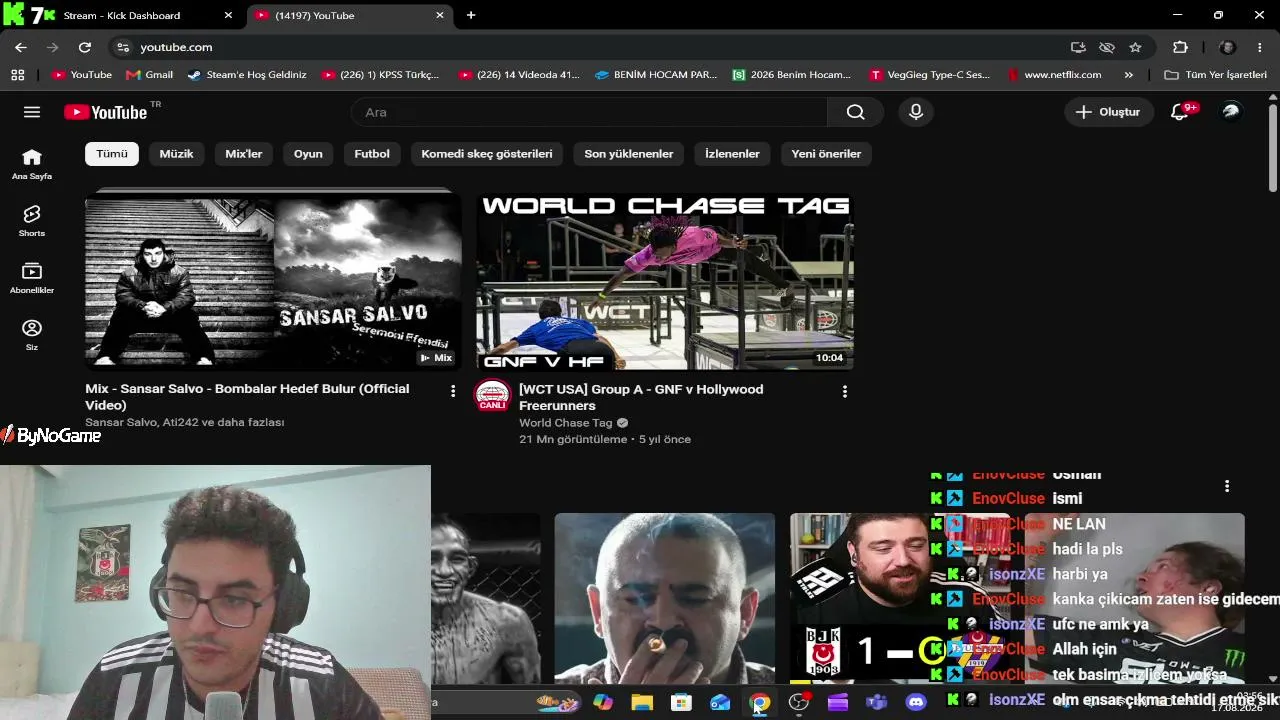
Task: Close the (14197) YouTube tab
Action: coord(439,16)
